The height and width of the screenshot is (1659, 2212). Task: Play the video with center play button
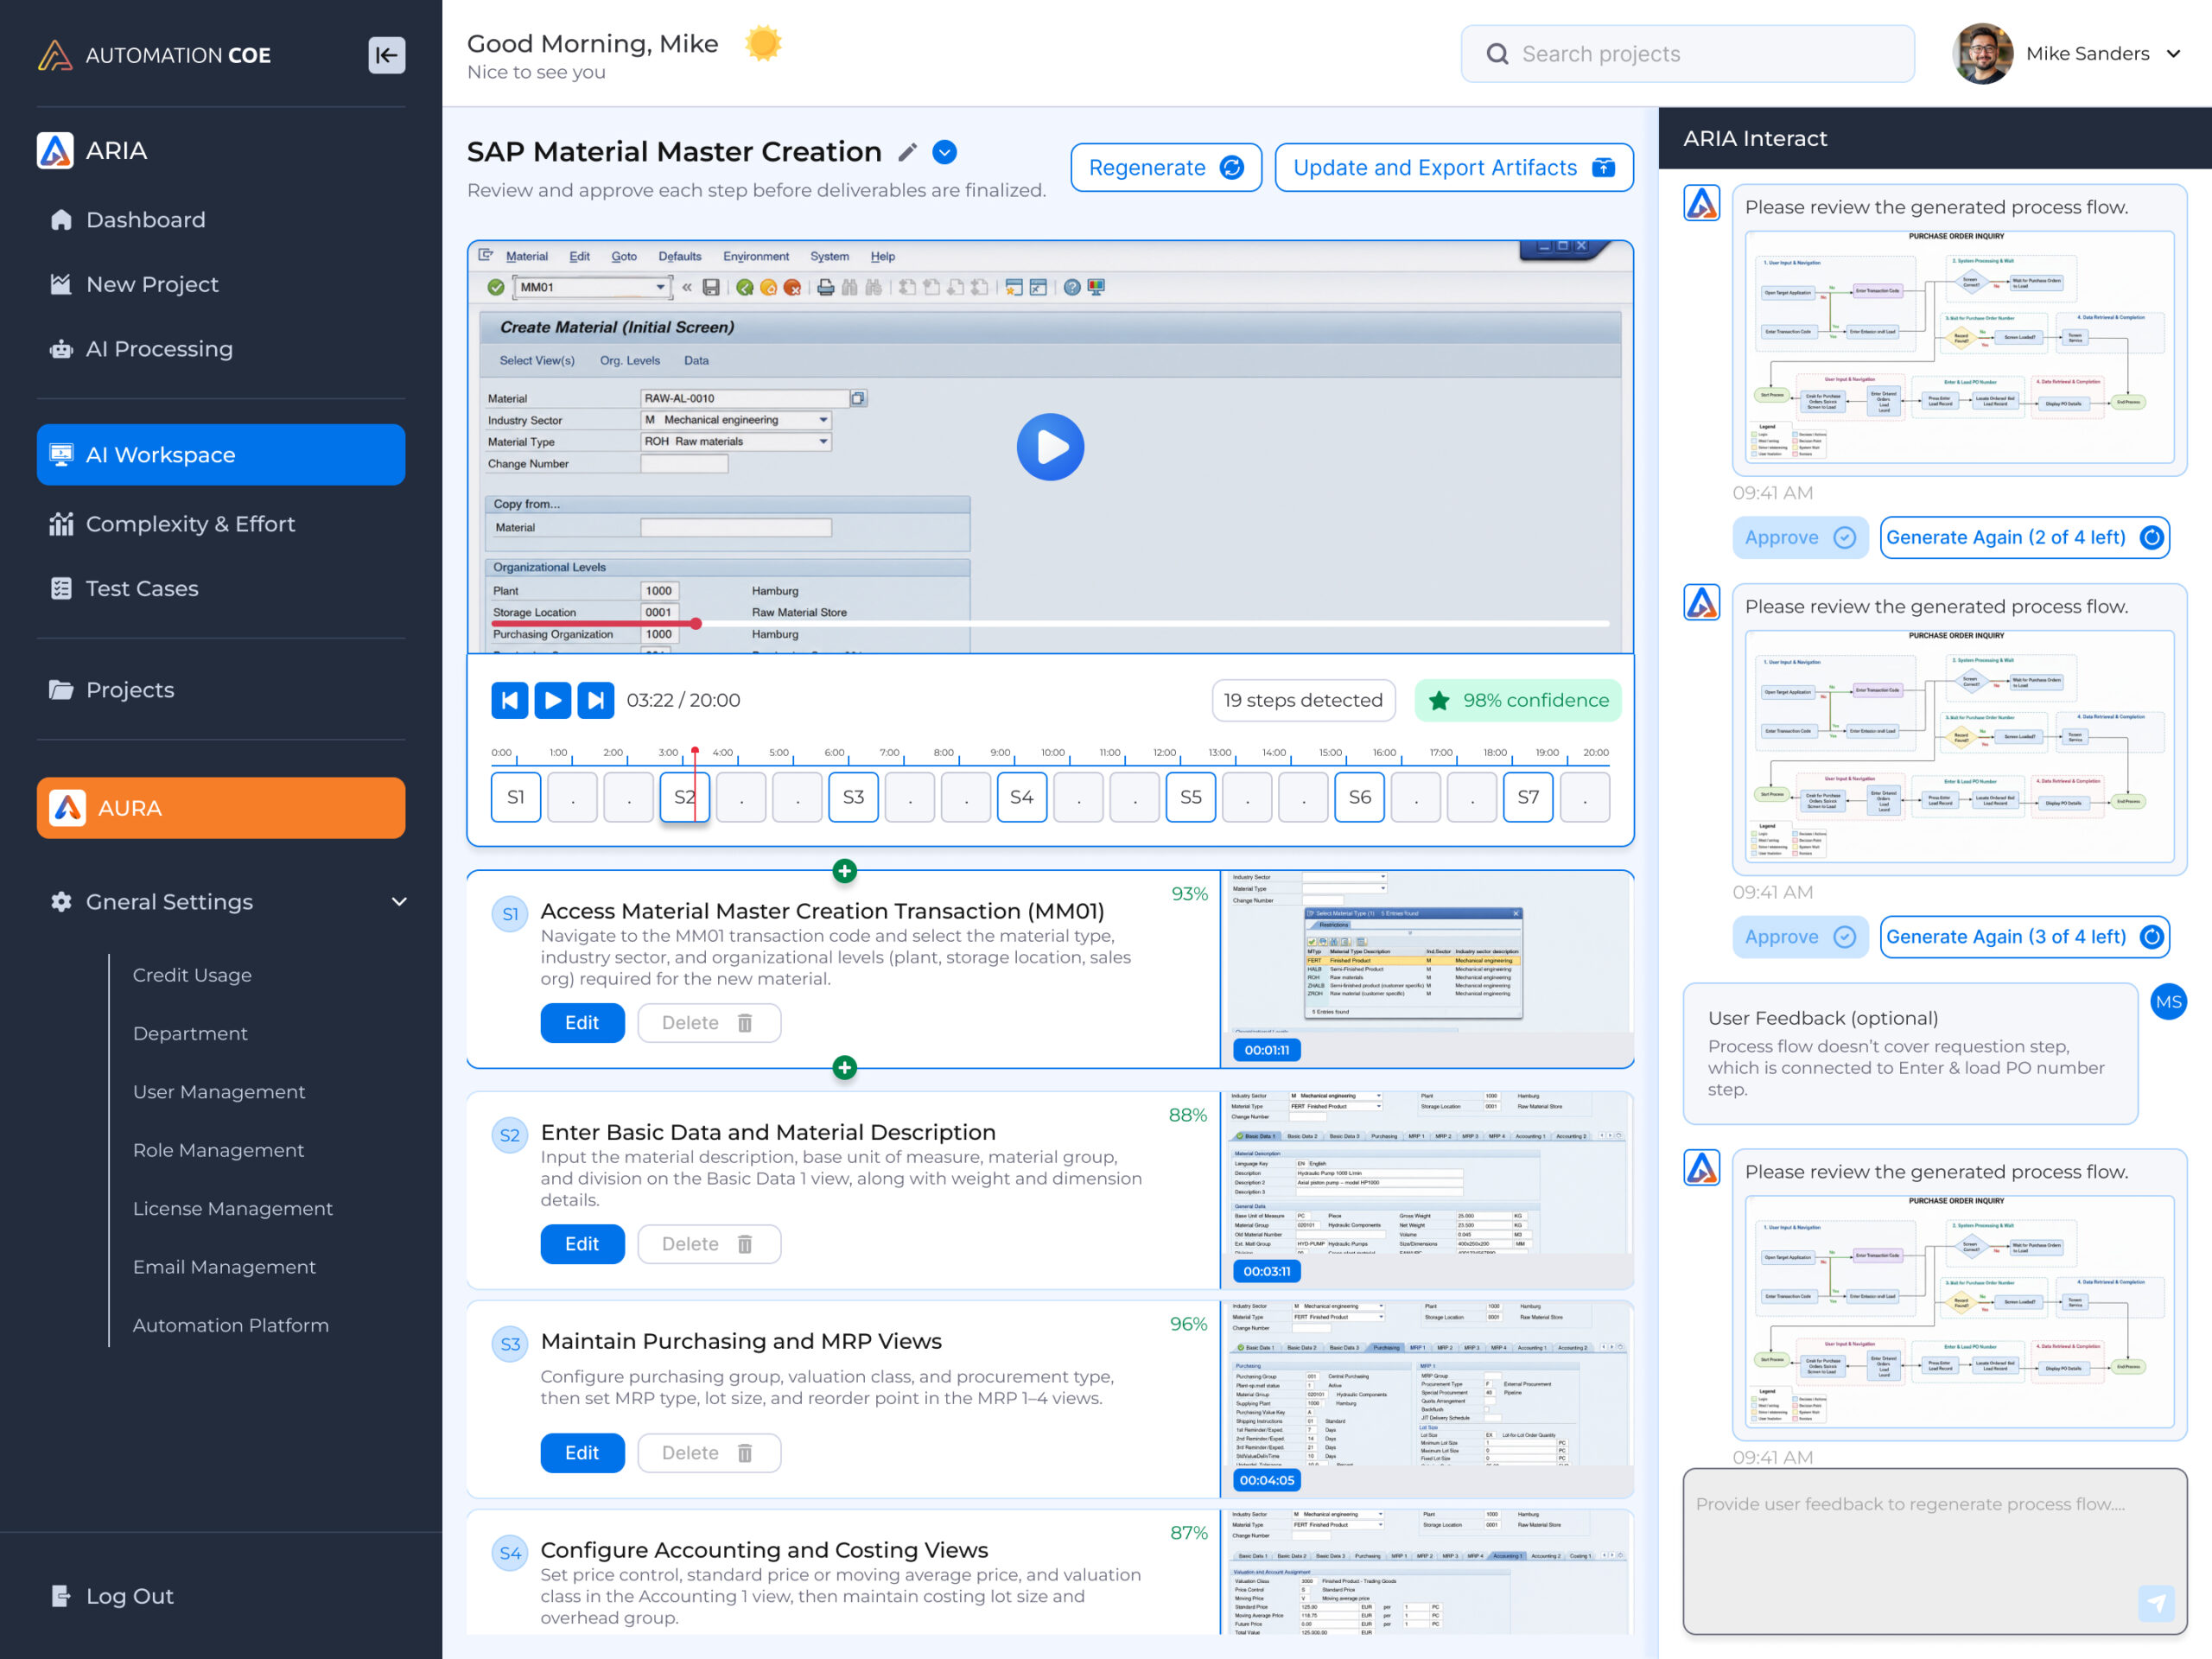point(1050,447)
